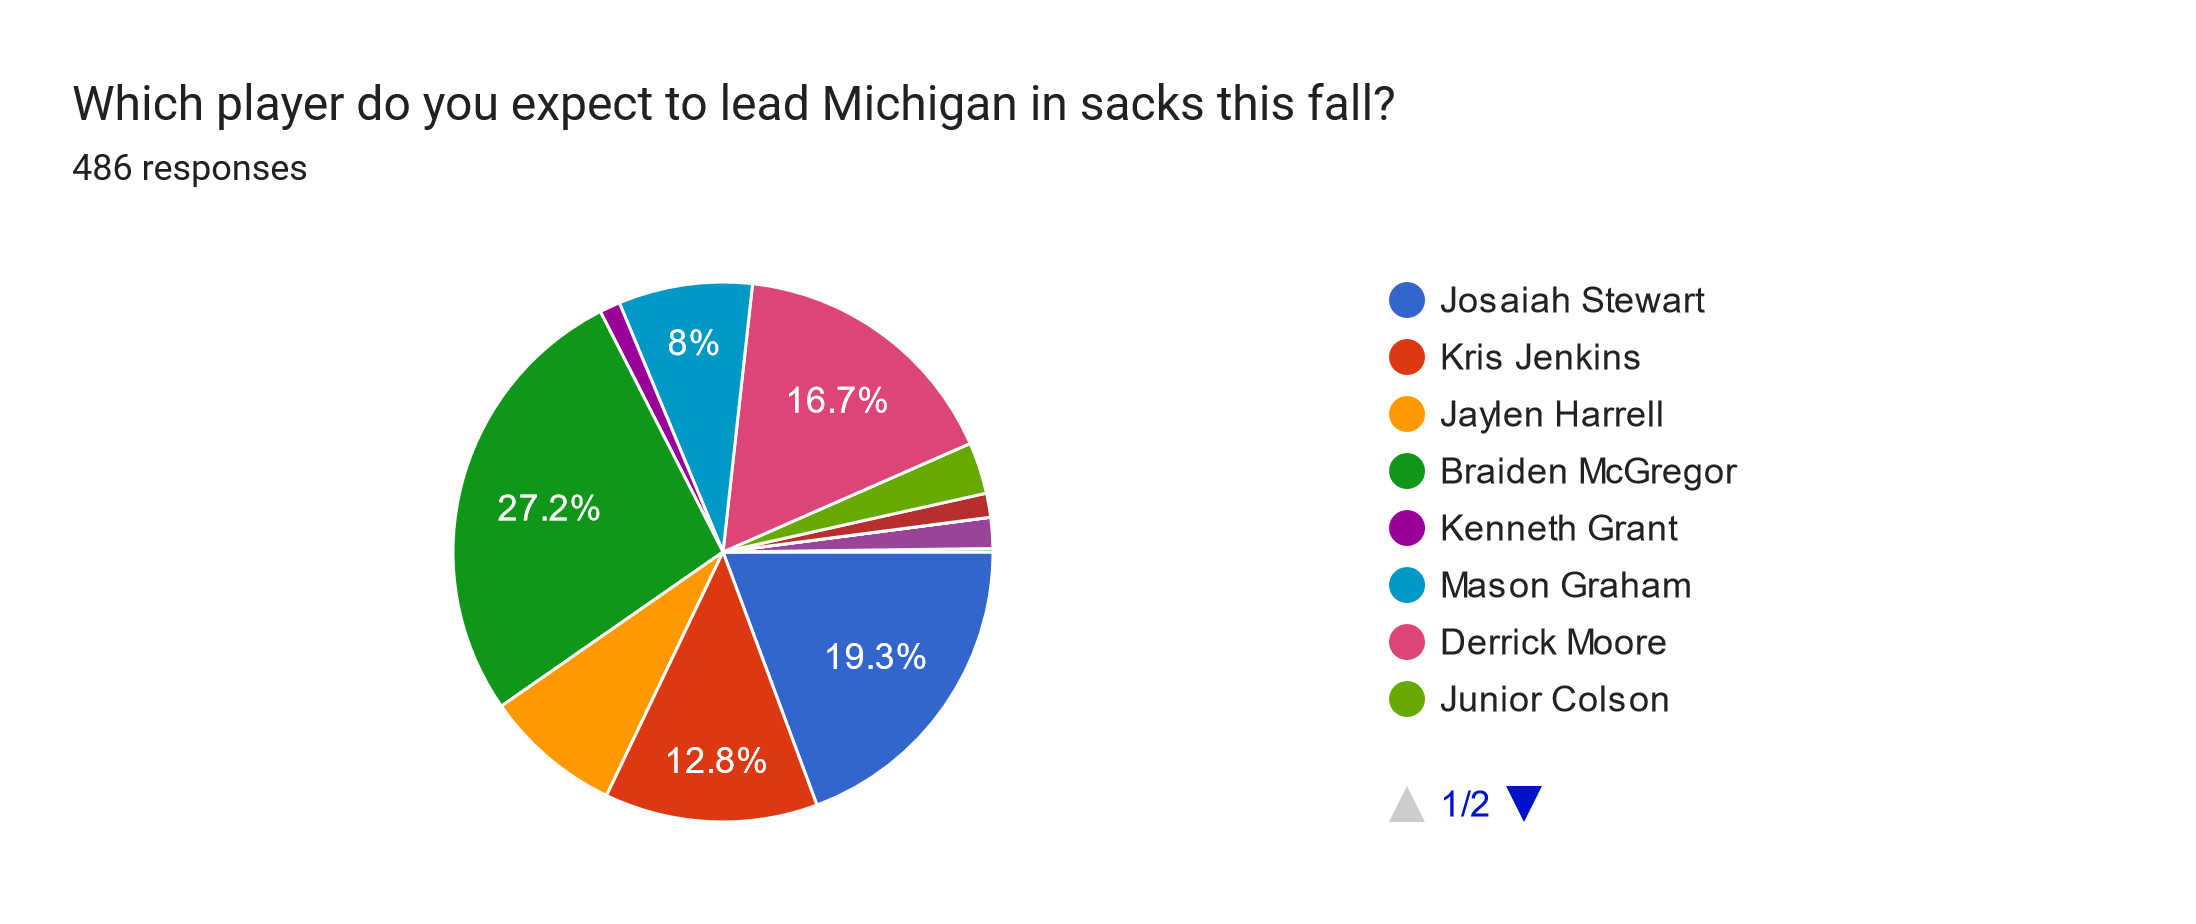Click the lime Junior Colson legend dot

coord(1406,699)
